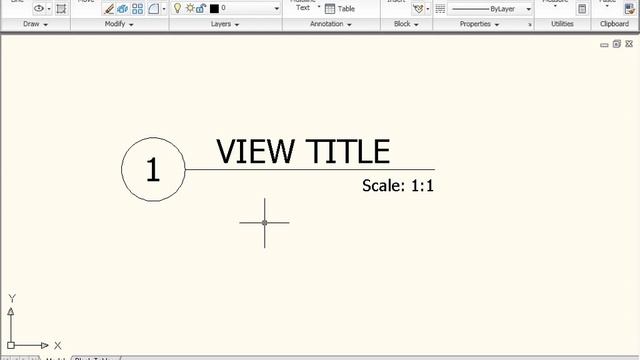Click the UCS origin icon square
Screen dimensions: 640x360
click(11, 345)
